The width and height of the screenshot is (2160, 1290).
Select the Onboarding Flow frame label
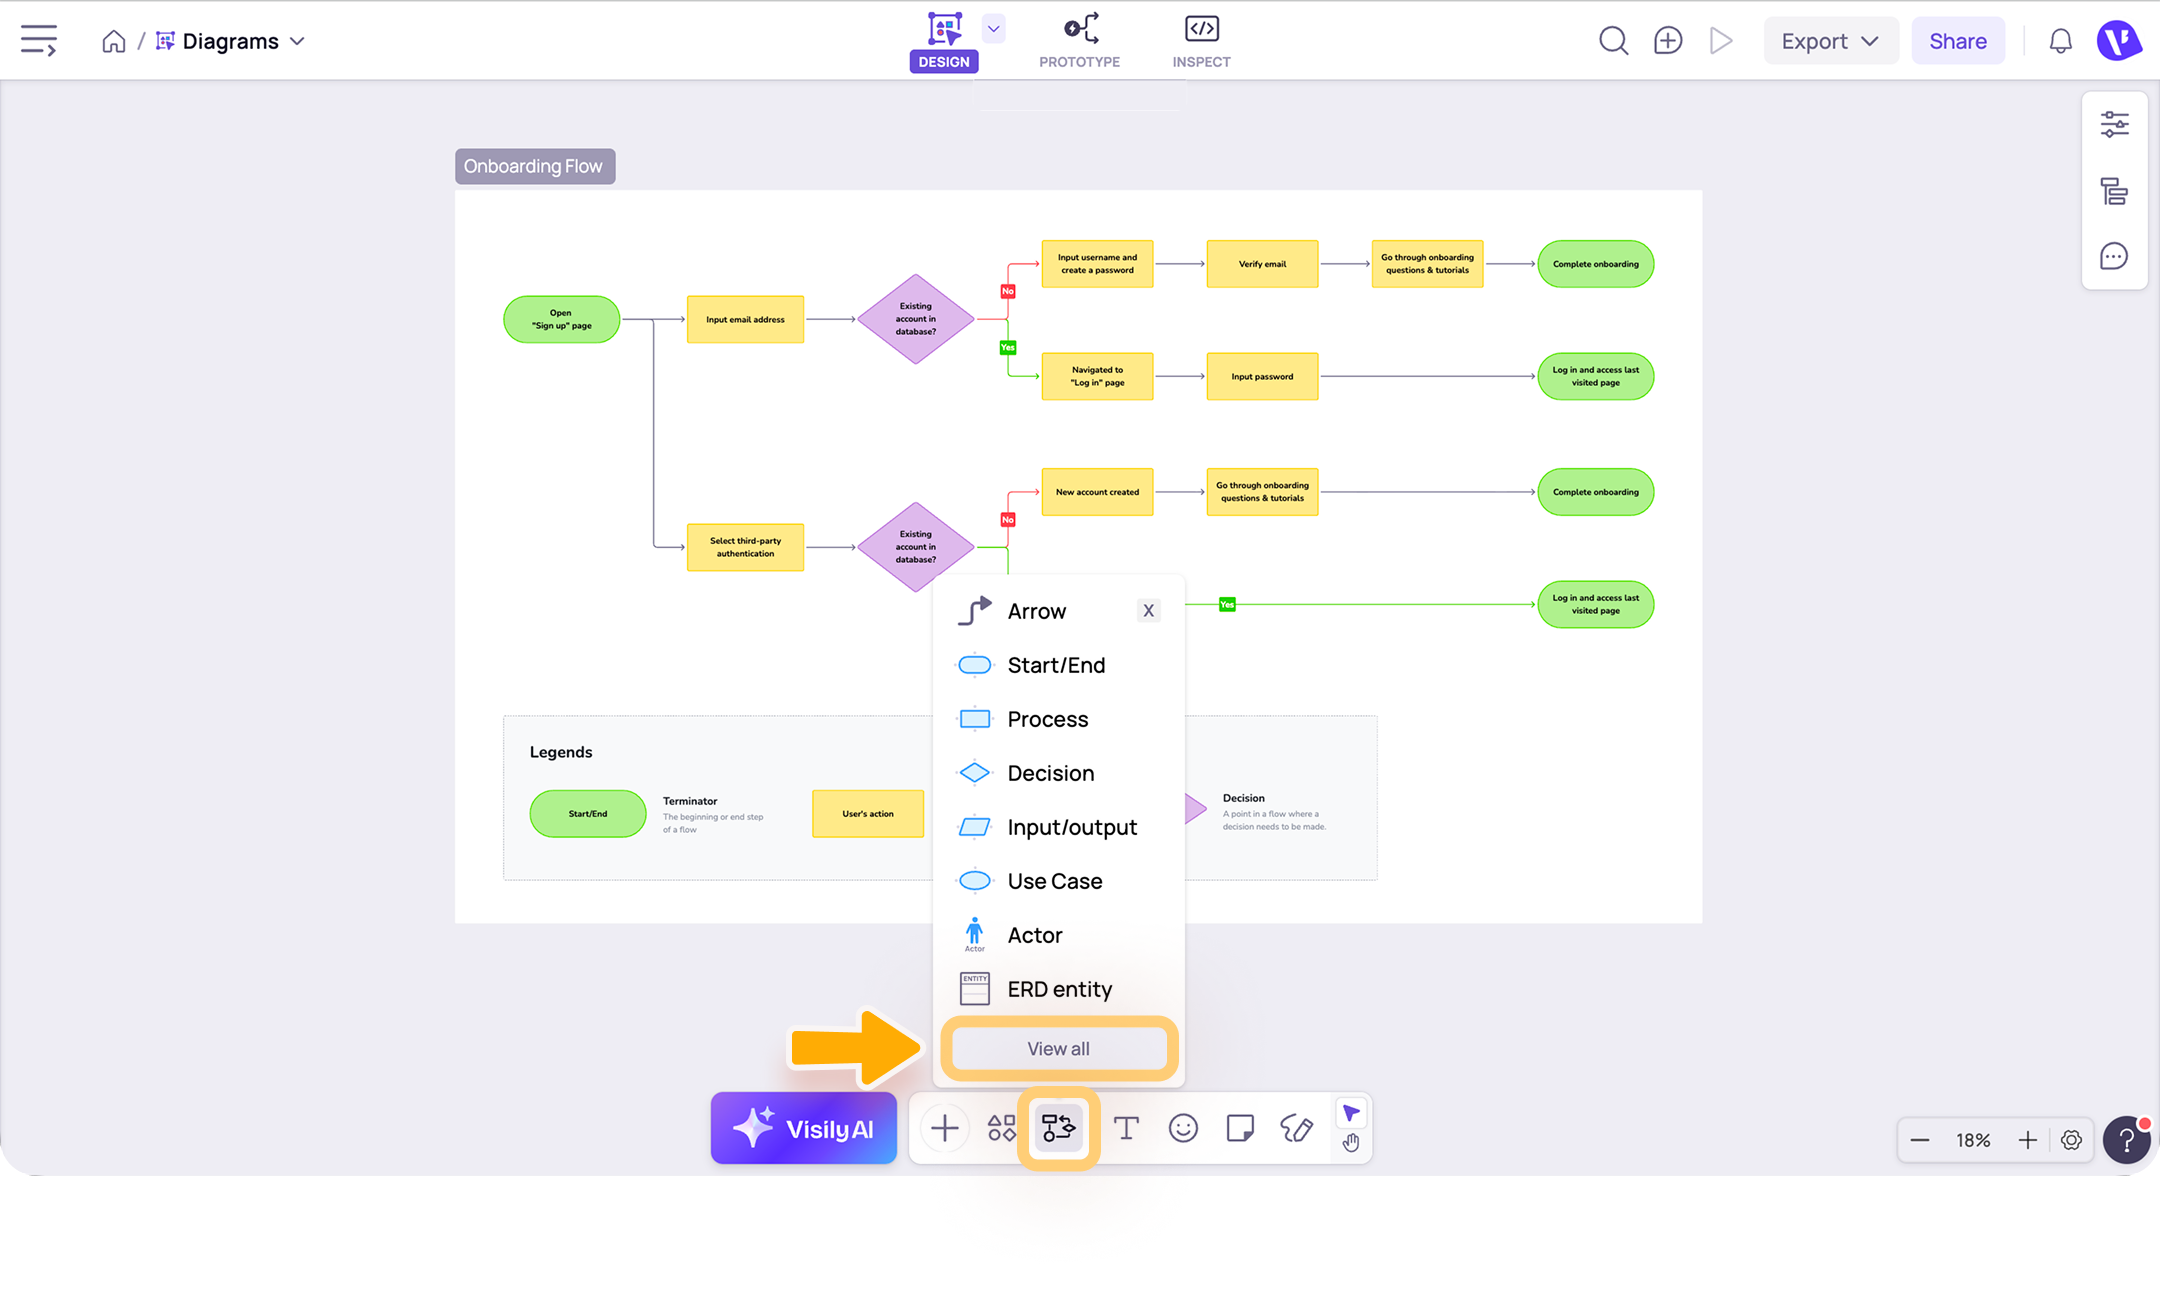pos(535,166)
